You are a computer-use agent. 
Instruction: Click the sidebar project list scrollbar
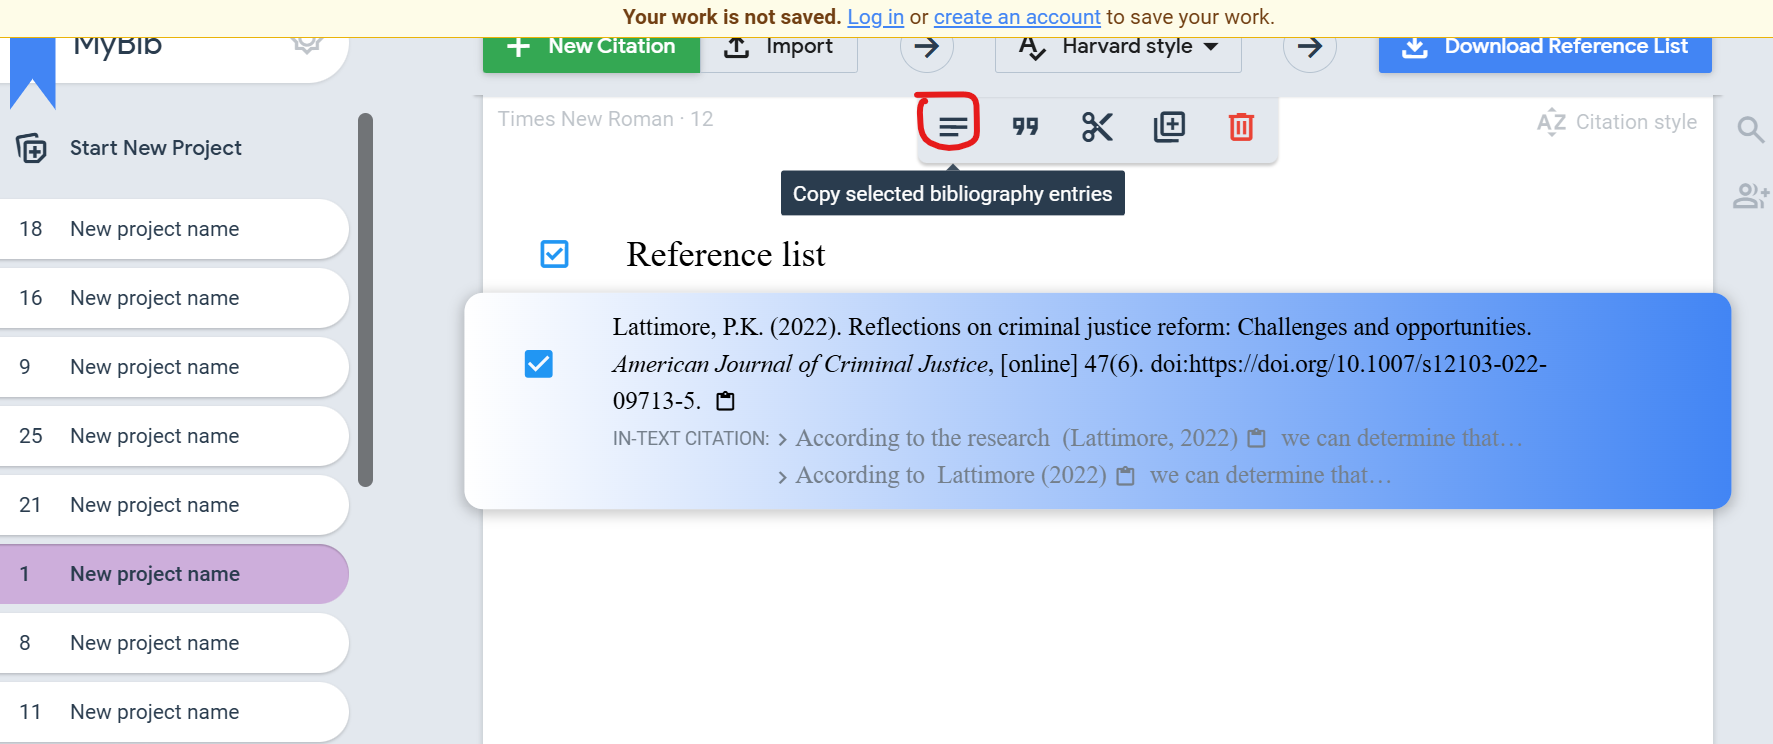tap(366, 300)
